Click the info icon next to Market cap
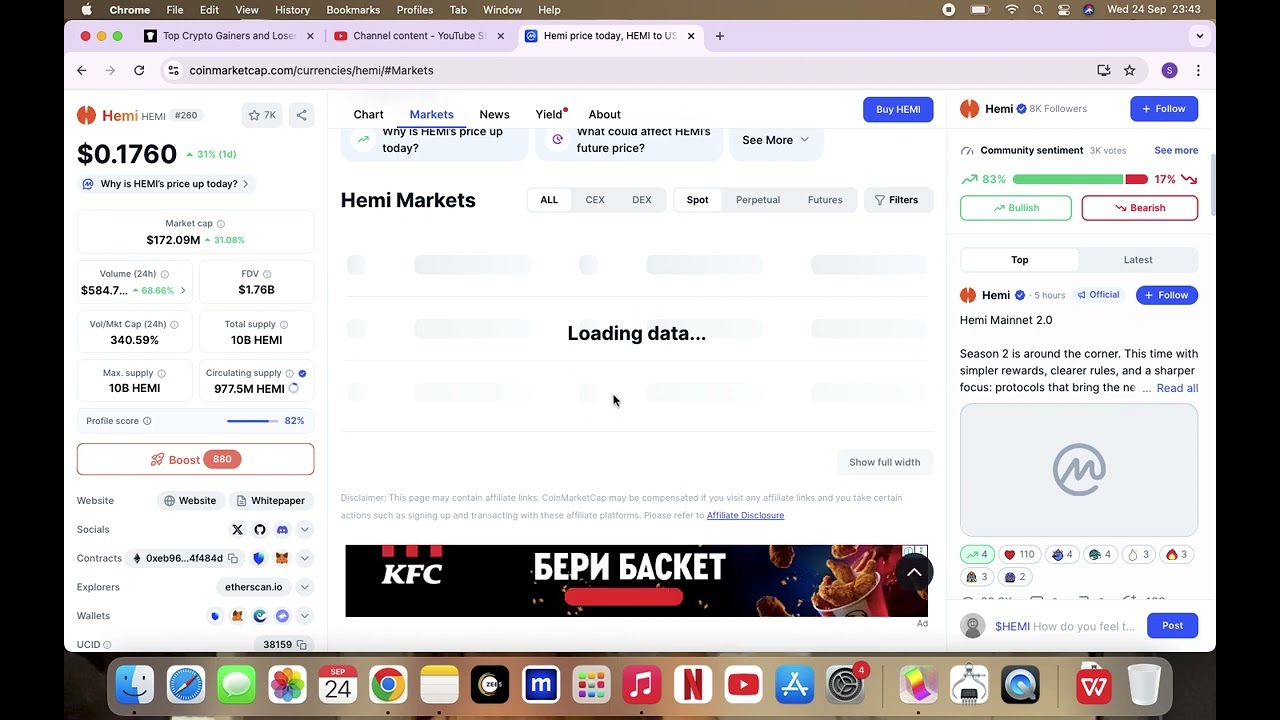This screenshot has height=720, width=1280. (221, 224)
